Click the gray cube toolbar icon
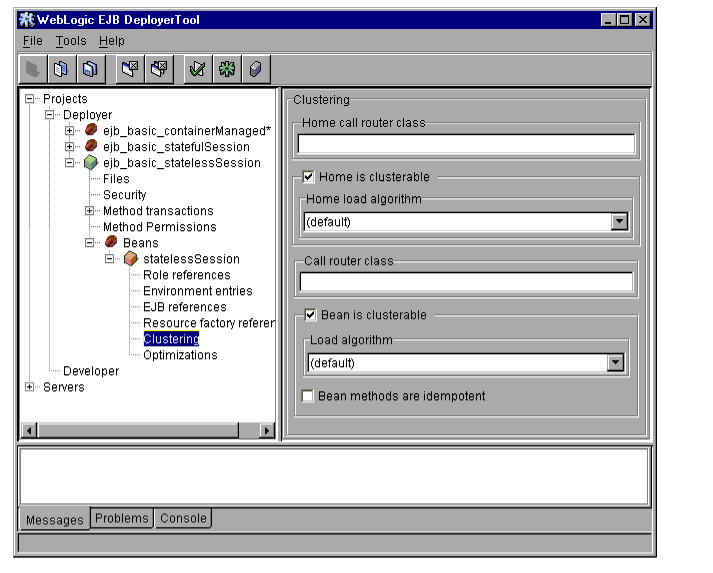 (256, 70)
